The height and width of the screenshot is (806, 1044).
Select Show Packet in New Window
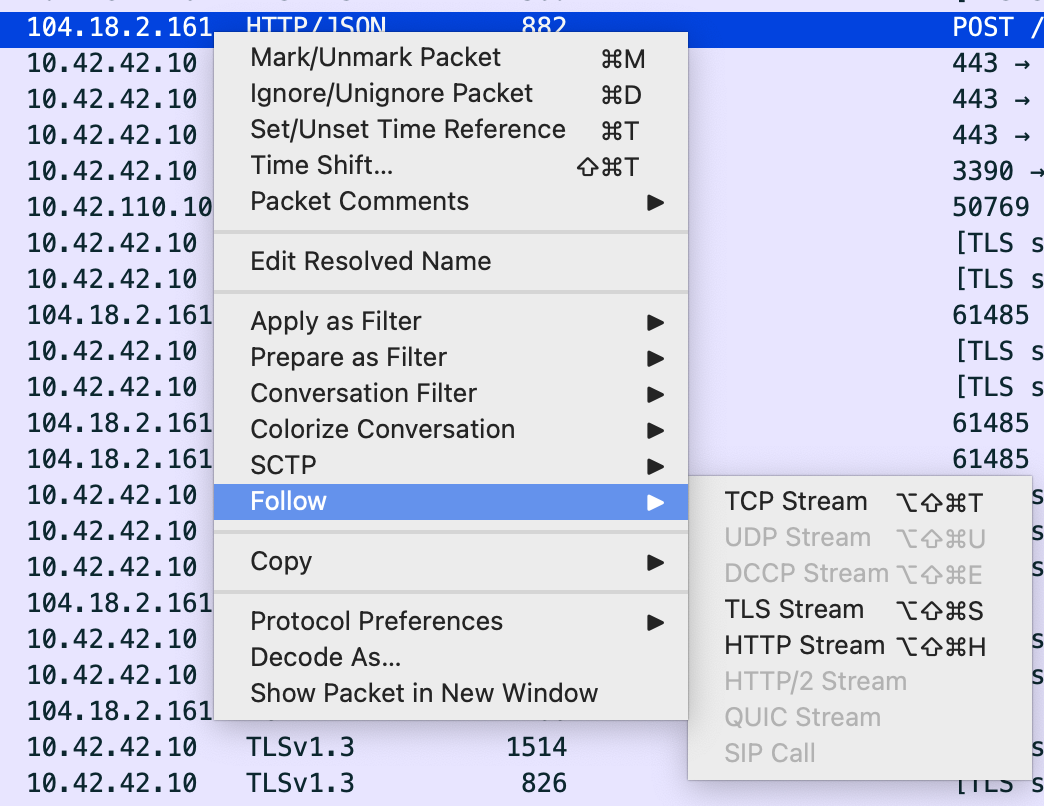pos(424,694)
